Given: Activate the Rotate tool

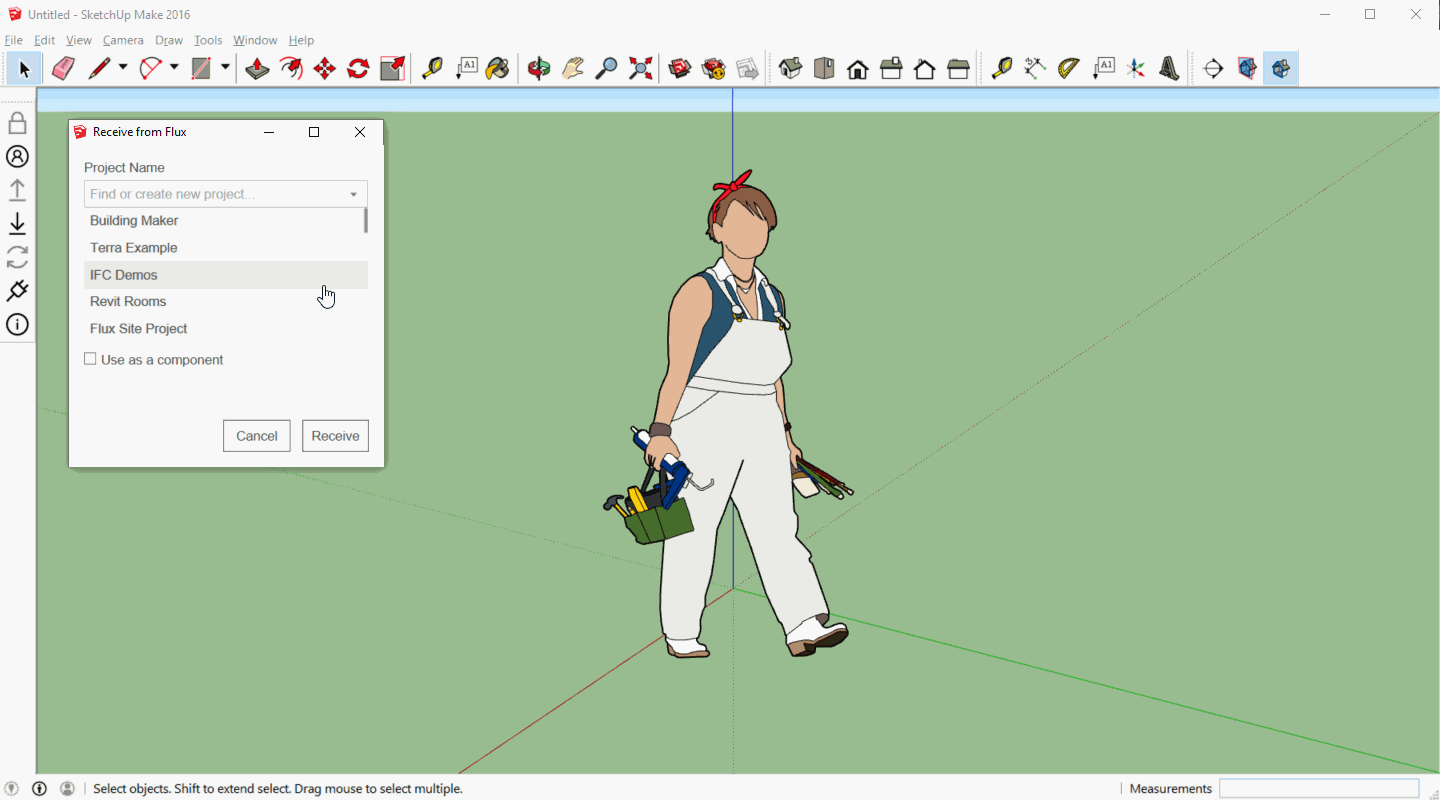Looking at the screenshot, I should click(358, 68).
